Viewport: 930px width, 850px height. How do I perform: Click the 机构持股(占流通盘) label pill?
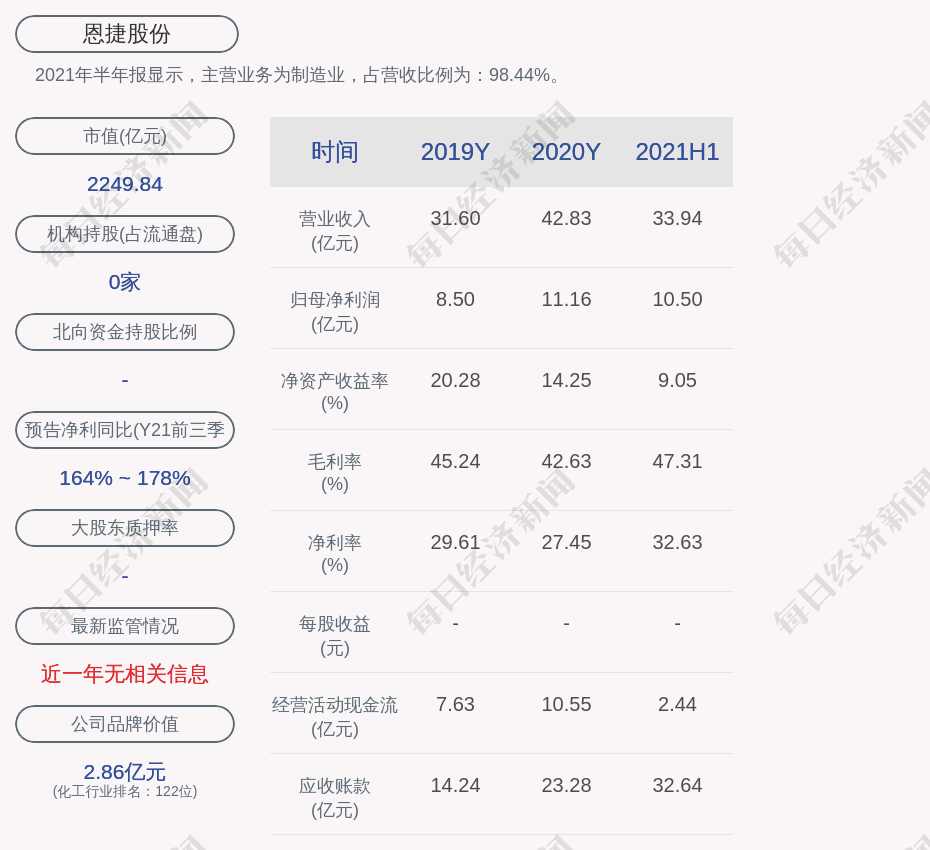click(125, 234)
